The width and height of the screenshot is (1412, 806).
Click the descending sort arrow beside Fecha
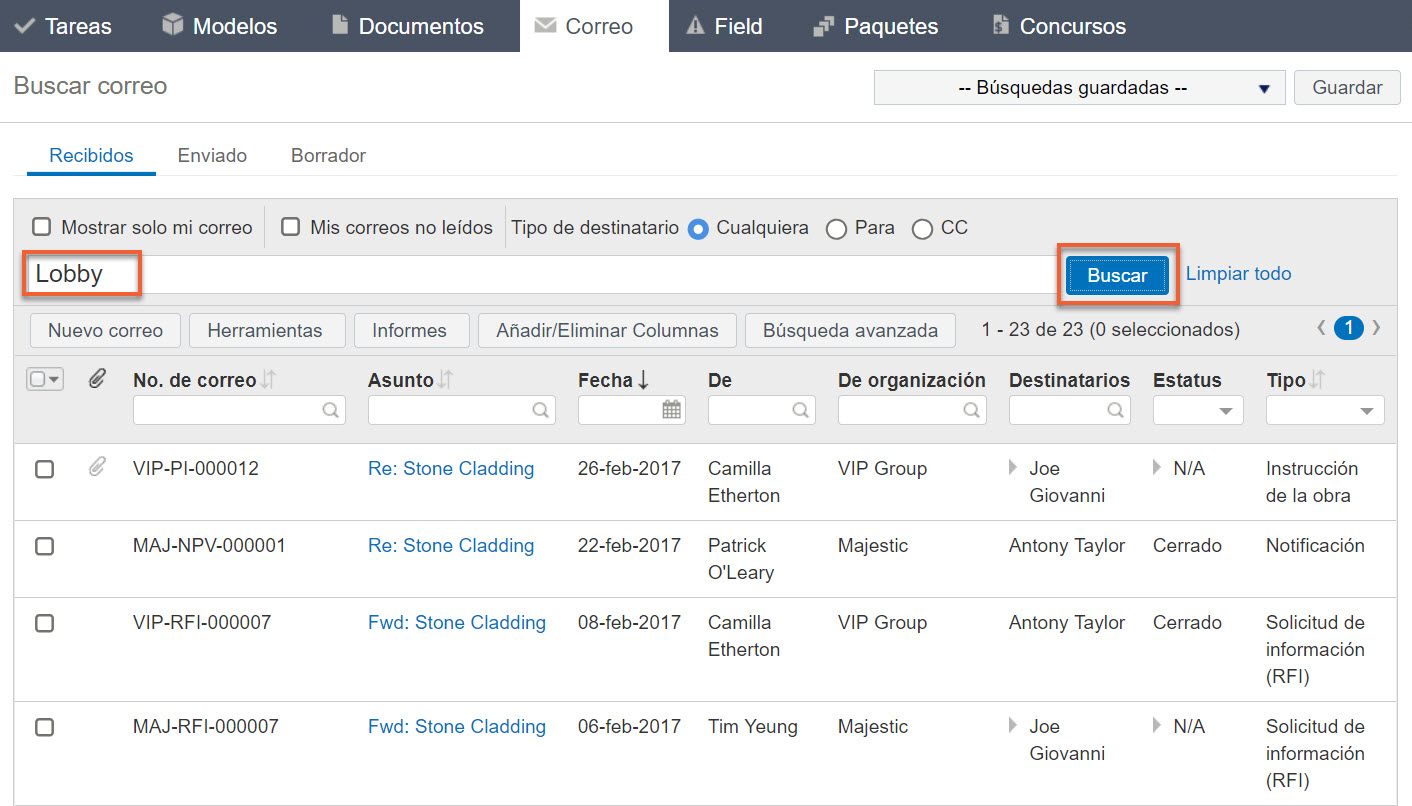tap(643, 380)
